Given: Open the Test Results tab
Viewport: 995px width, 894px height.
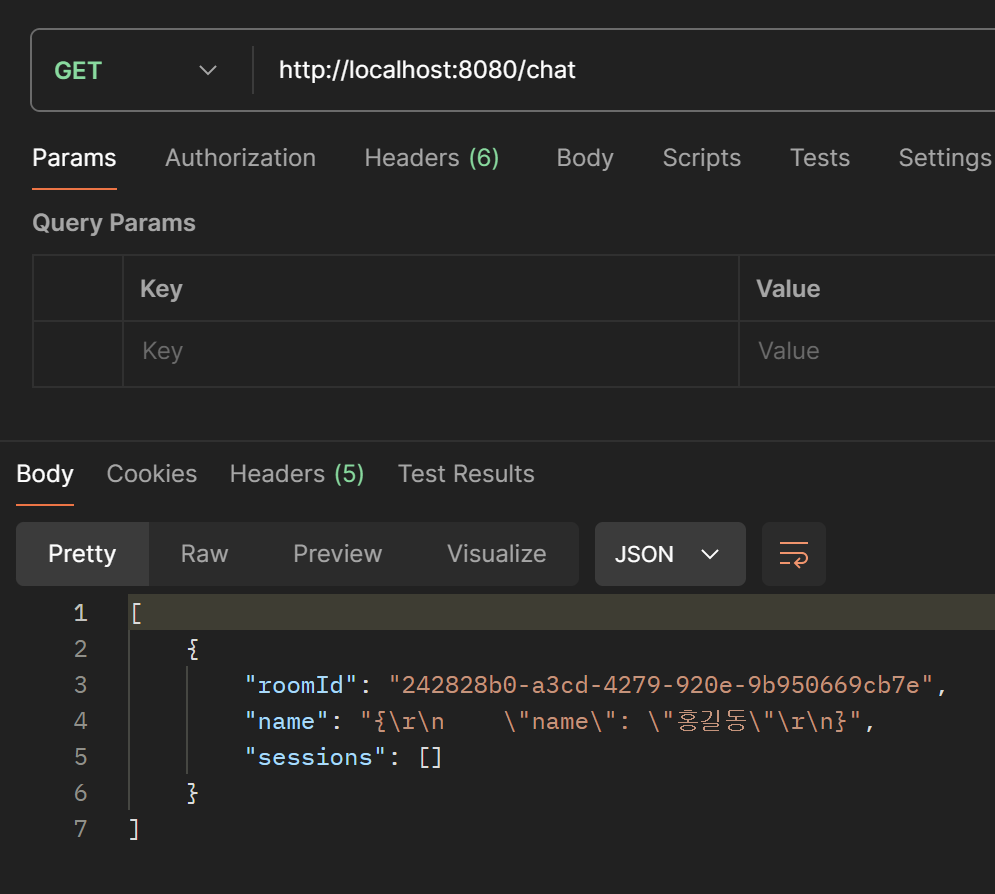Looking at the screenshot, I should click(x=466, y=474).
